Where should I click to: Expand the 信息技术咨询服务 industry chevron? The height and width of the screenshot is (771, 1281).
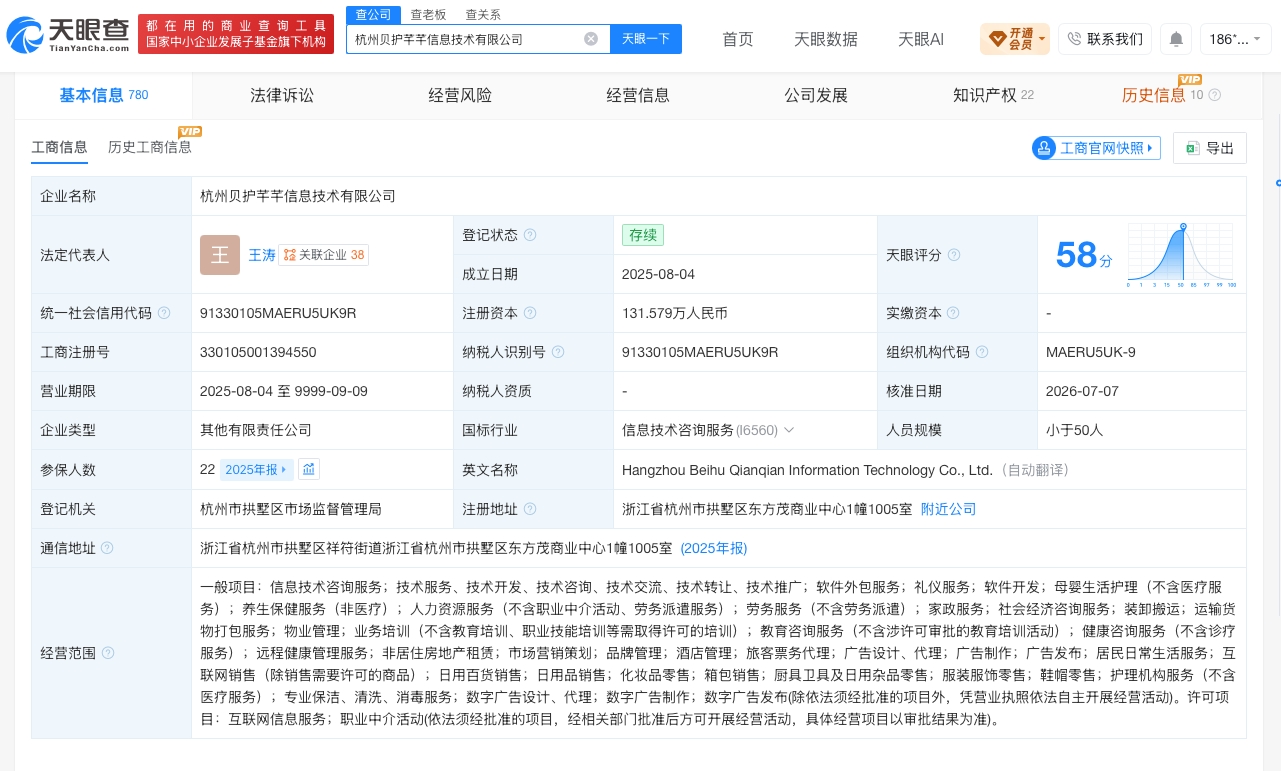[789, 430]
